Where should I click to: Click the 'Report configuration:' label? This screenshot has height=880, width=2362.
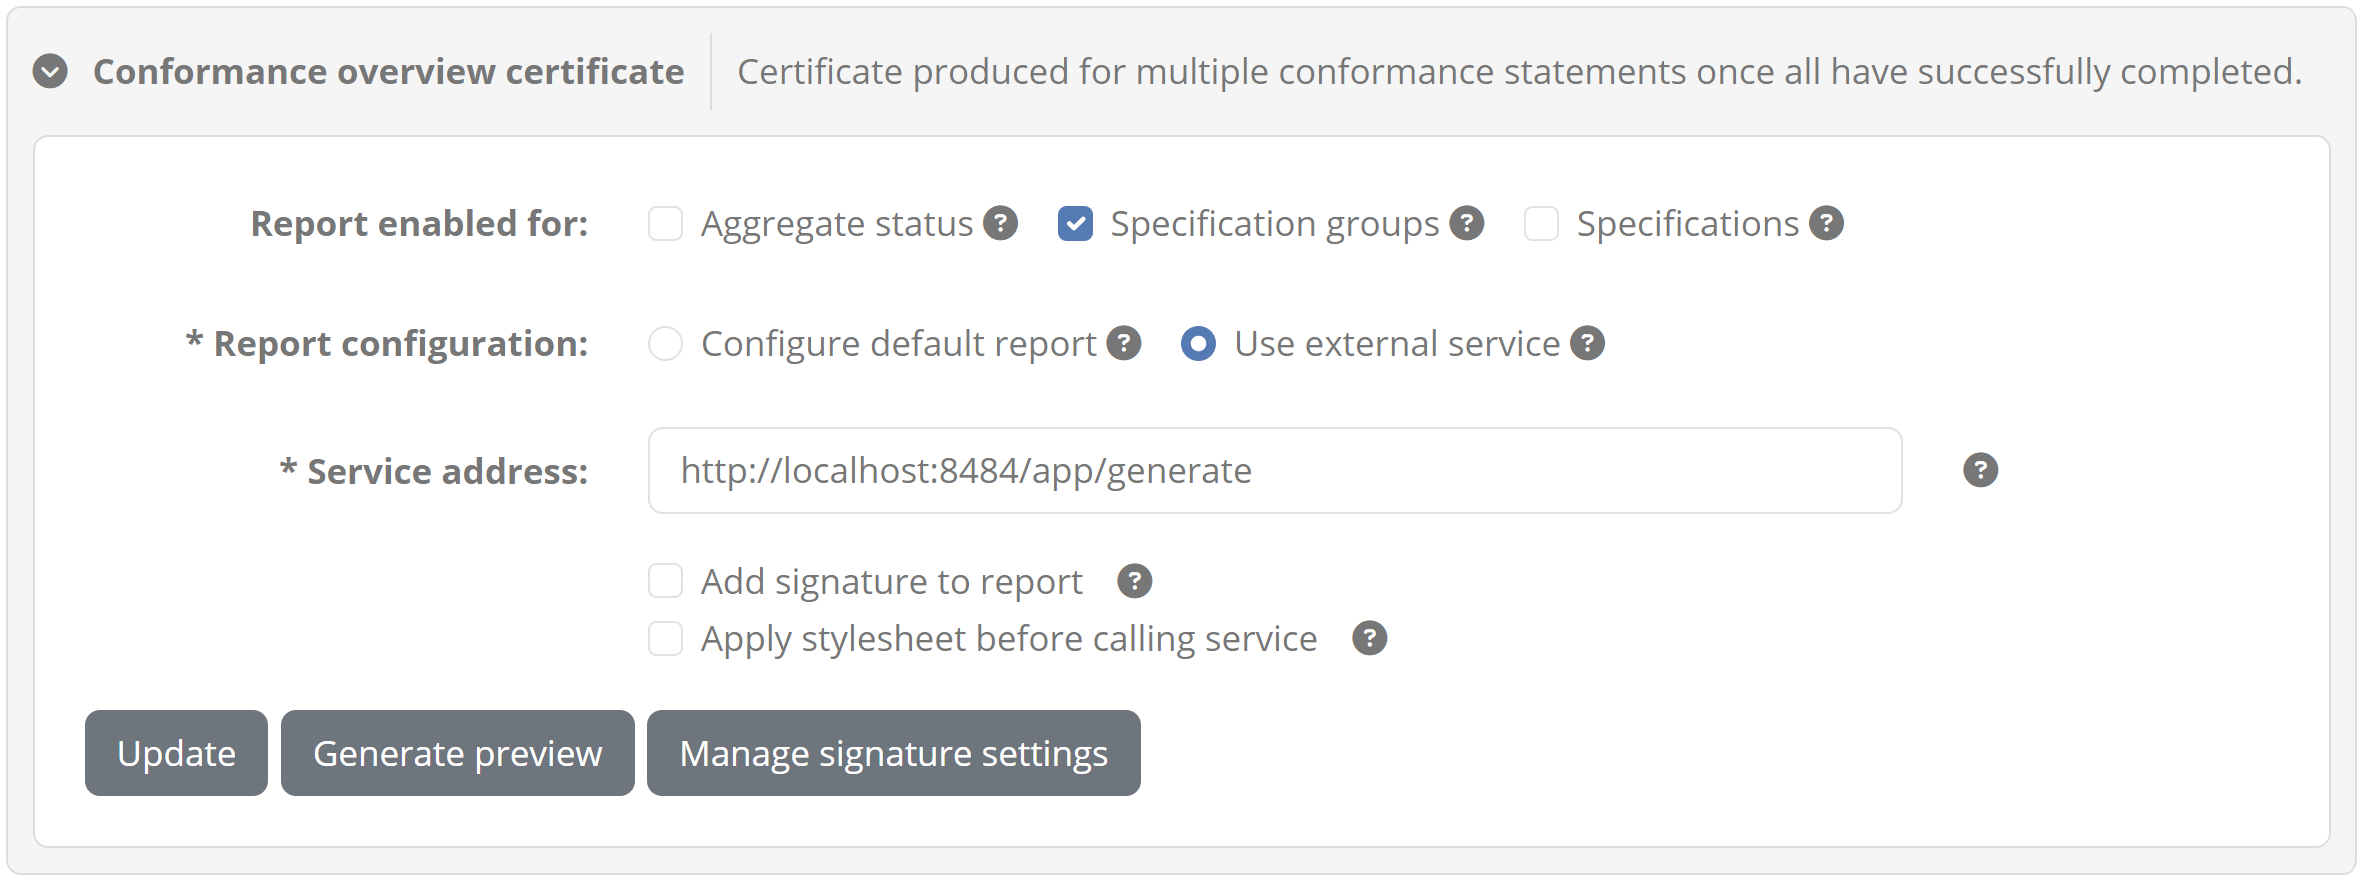click(387, 344)
